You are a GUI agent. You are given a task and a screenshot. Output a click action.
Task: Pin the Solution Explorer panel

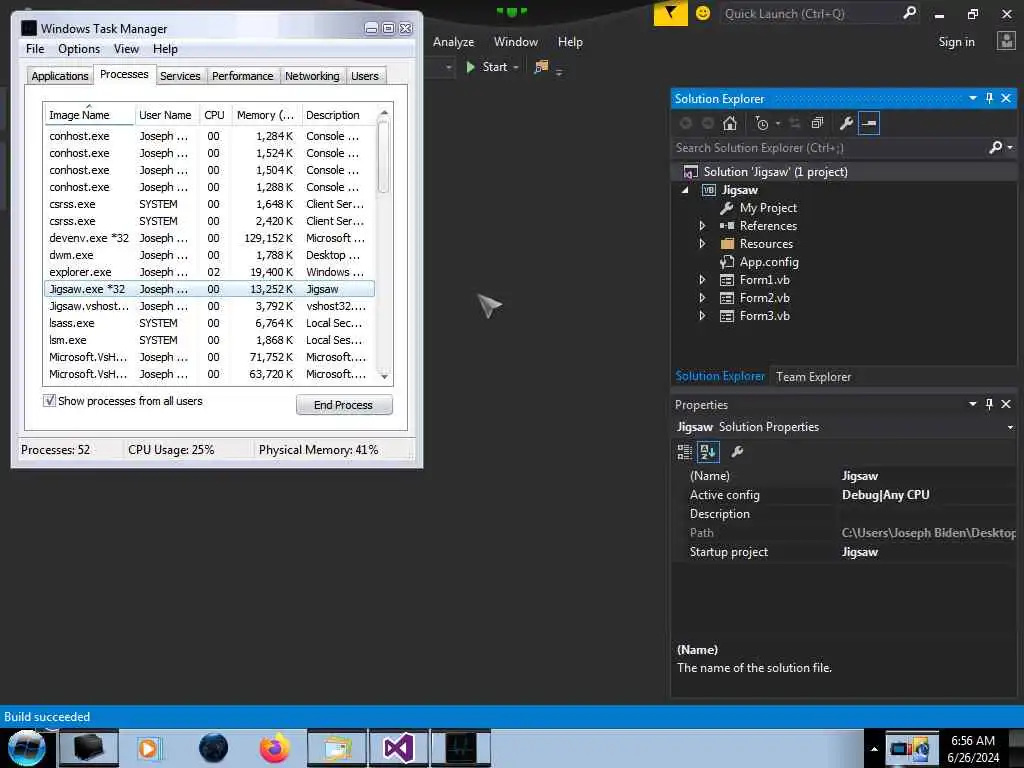989,98
